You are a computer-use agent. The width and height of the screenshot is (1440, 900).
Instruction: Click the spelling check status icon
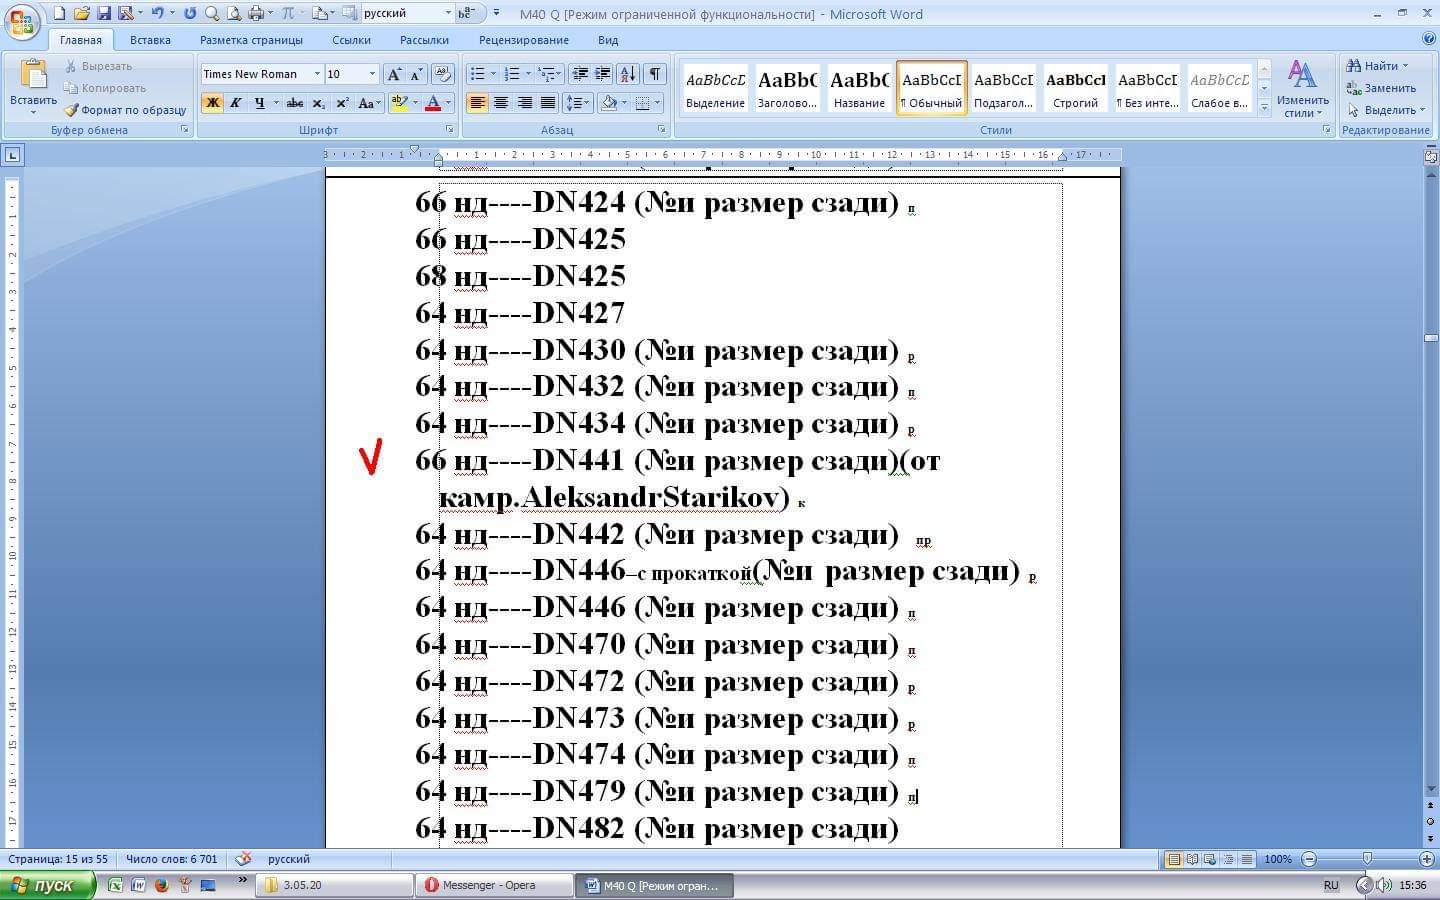[x=243, y=859]
